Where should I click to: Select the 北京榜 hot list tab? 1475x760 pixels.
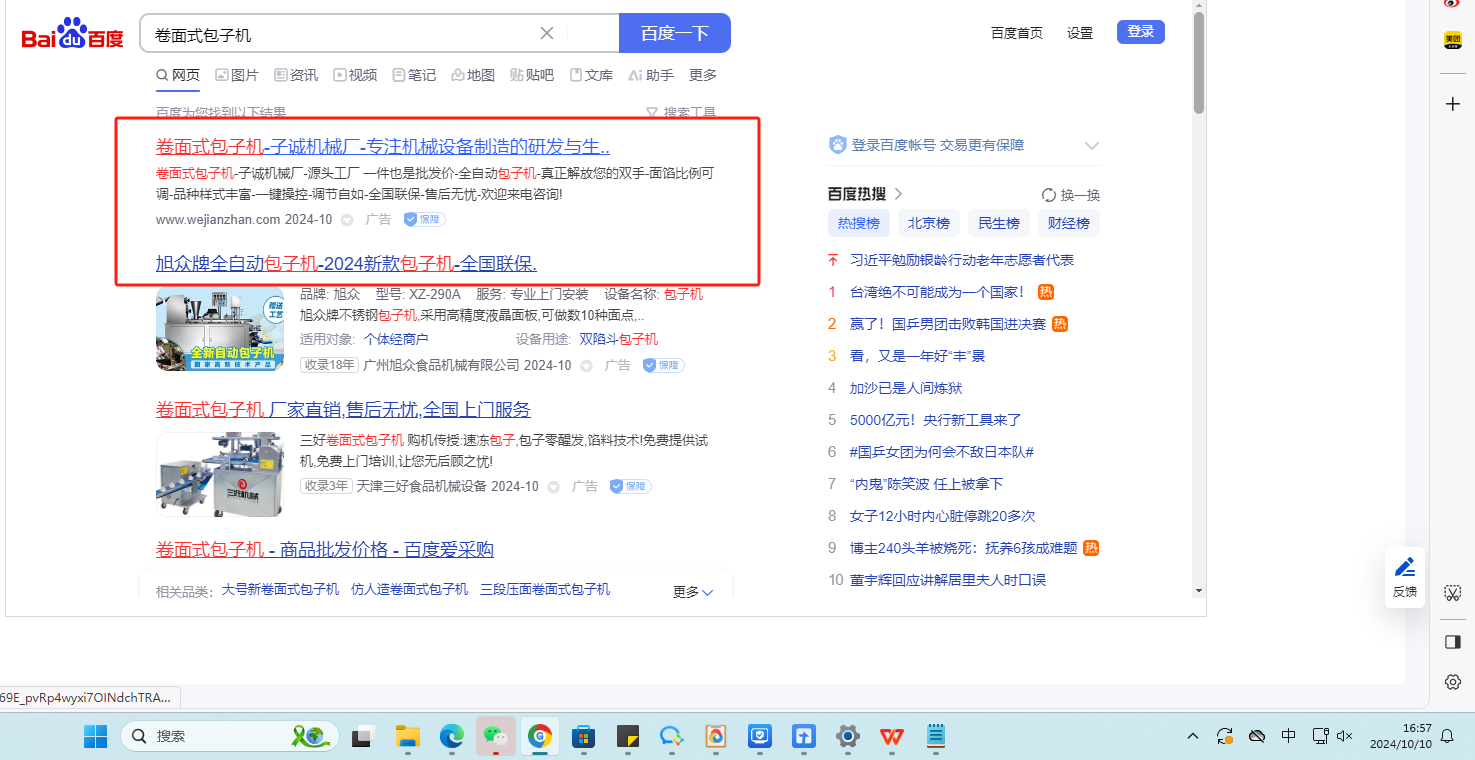(x=928, y=223)
